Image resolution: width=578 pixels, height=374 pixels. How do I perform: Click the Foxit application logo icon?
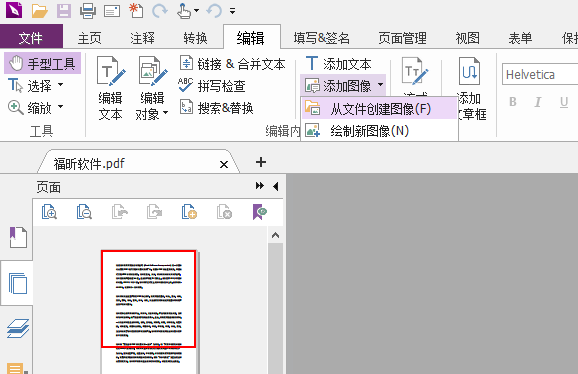tap(14, 10)
